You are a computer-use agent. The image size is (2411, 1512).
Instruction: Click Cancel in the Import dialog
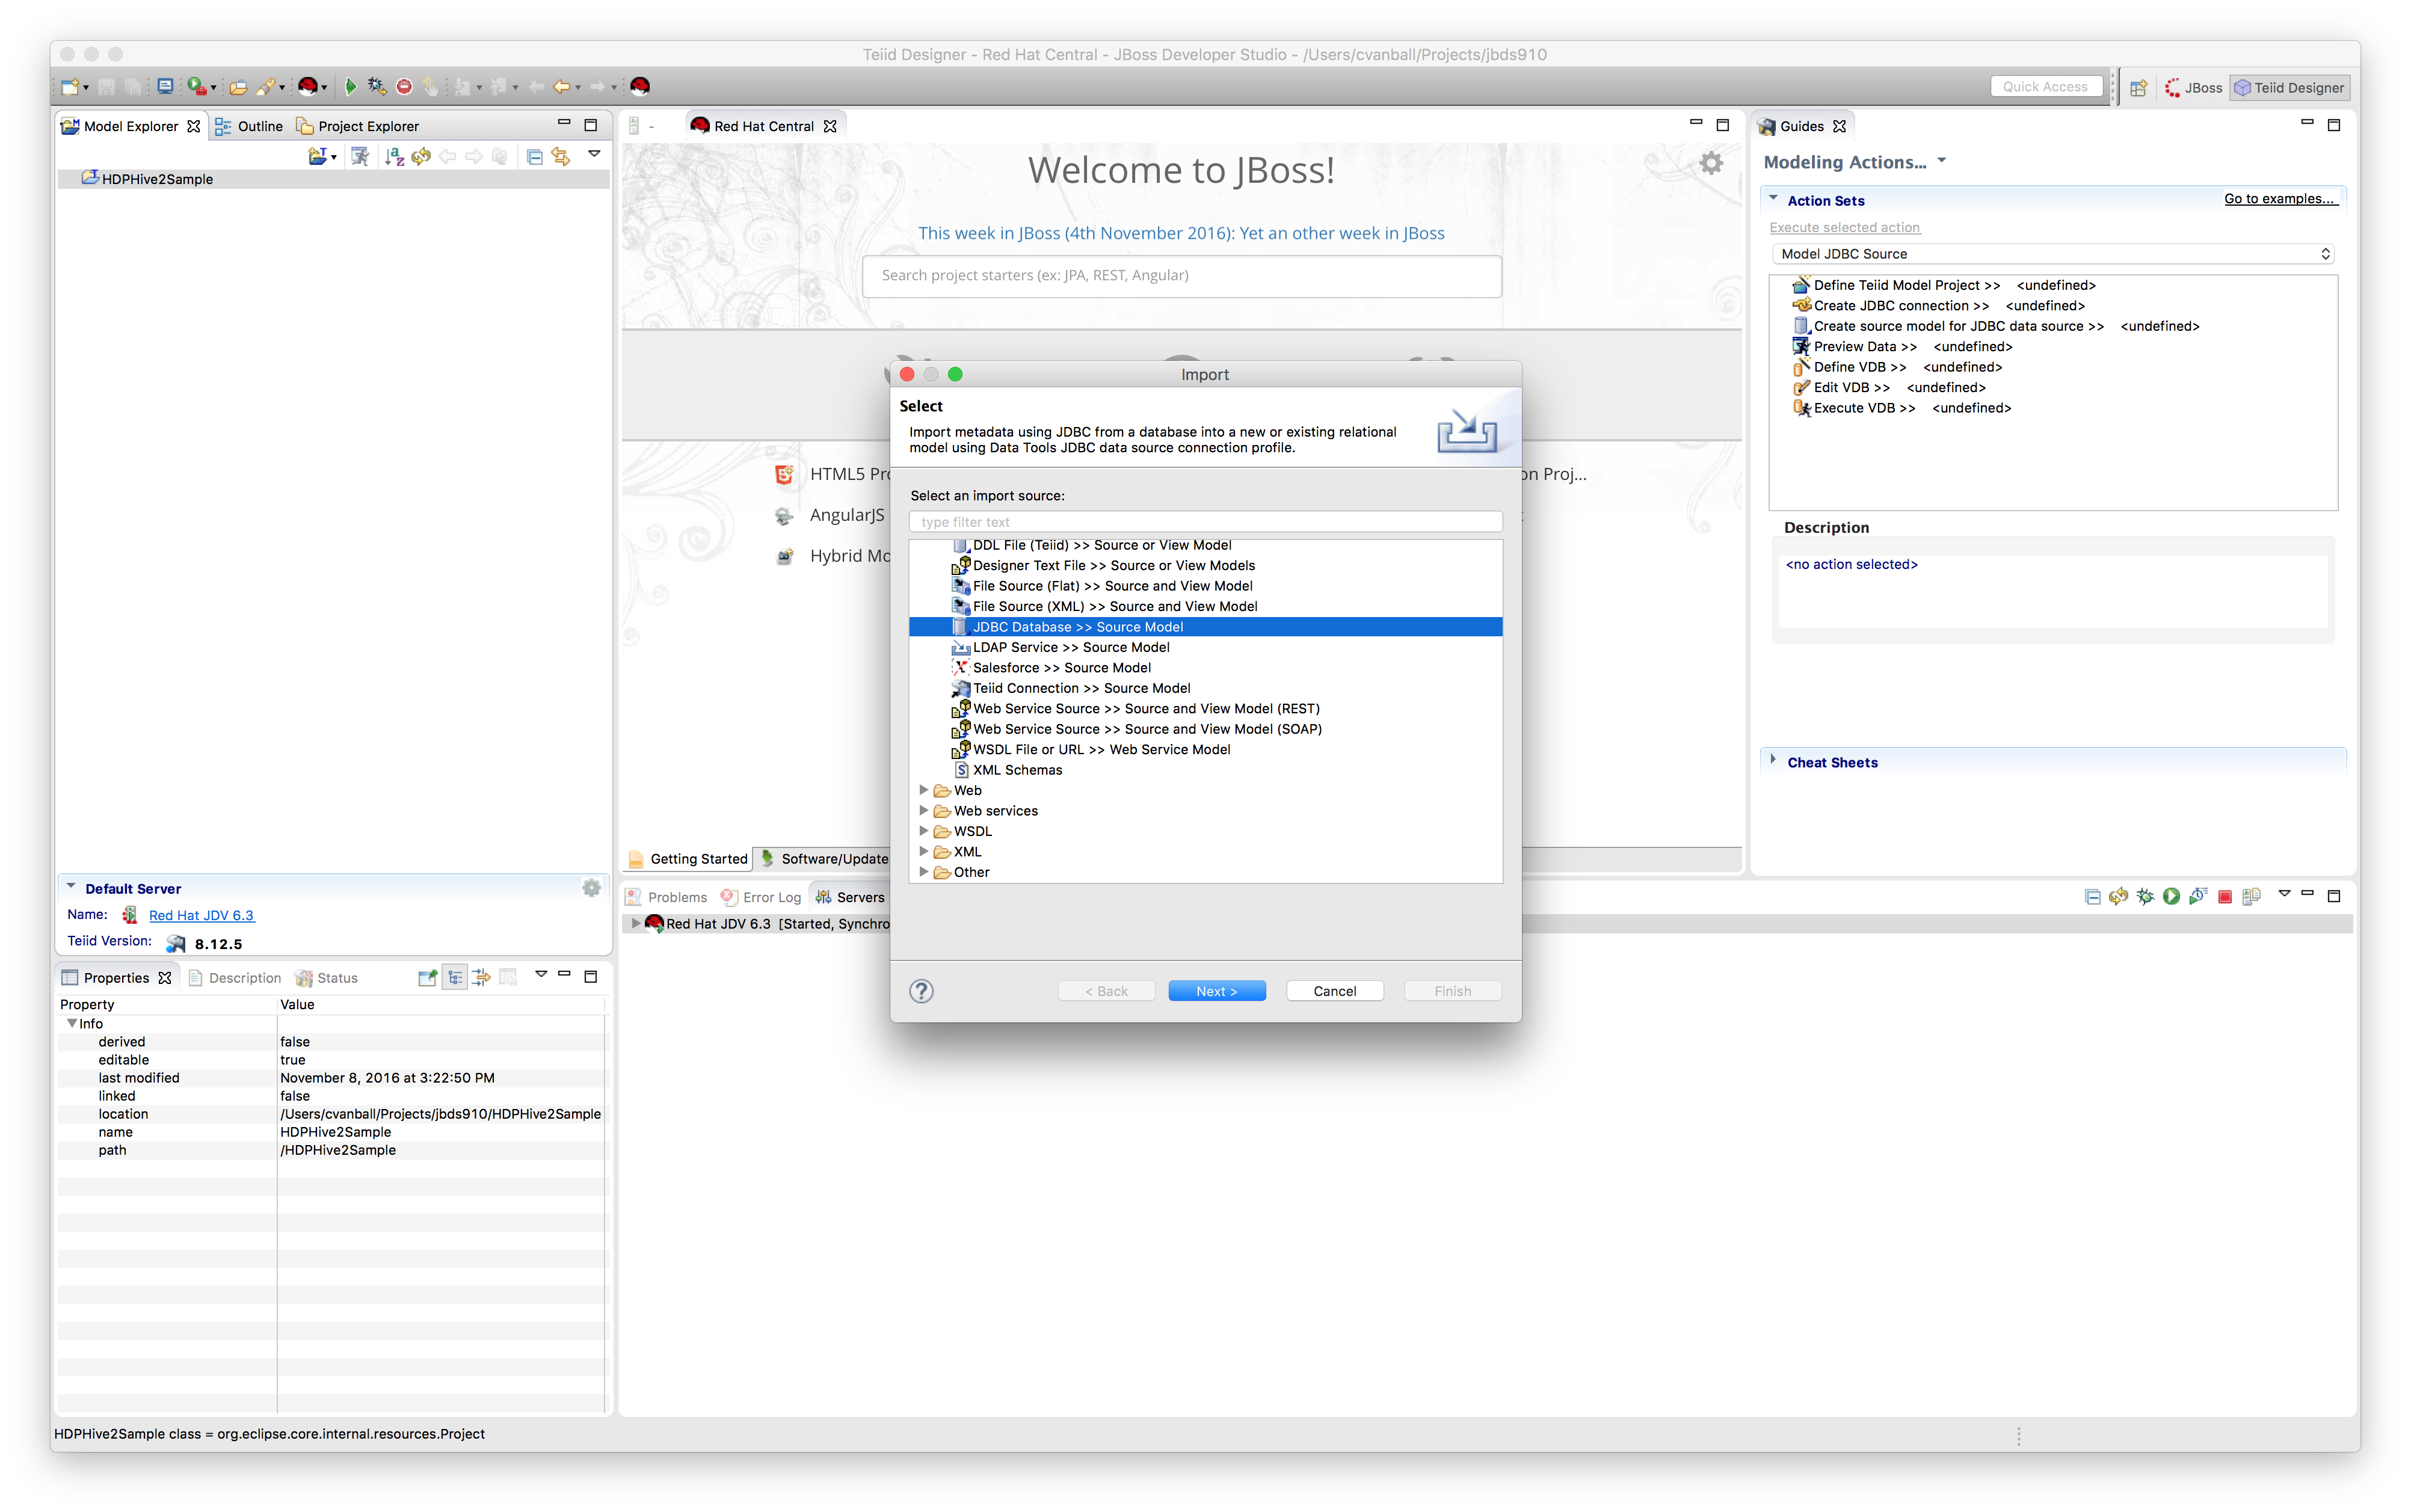click(1334, 991)
